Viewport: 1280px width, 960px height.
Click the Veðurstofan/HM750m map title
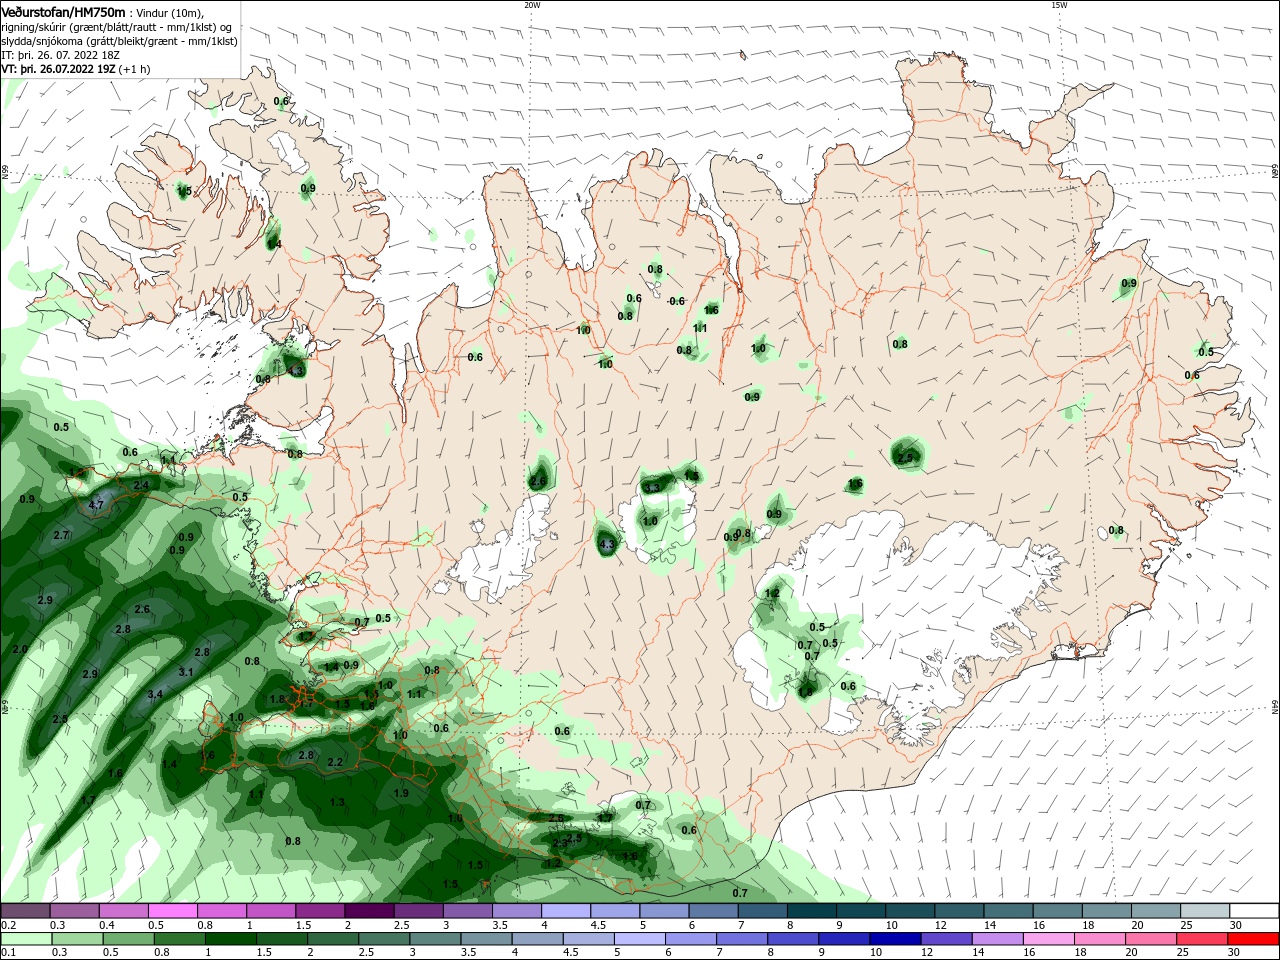[x=64, y=12]
